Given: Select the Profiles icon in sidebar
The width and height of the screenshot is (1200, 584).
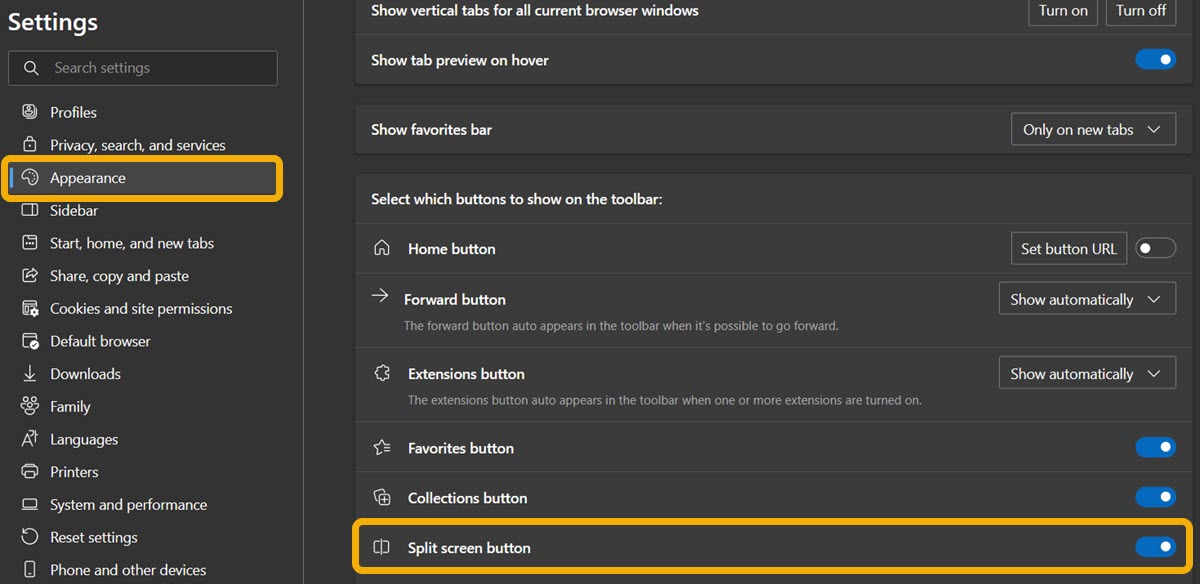Looking at the screenshot, I should click(x=28, y=112).
